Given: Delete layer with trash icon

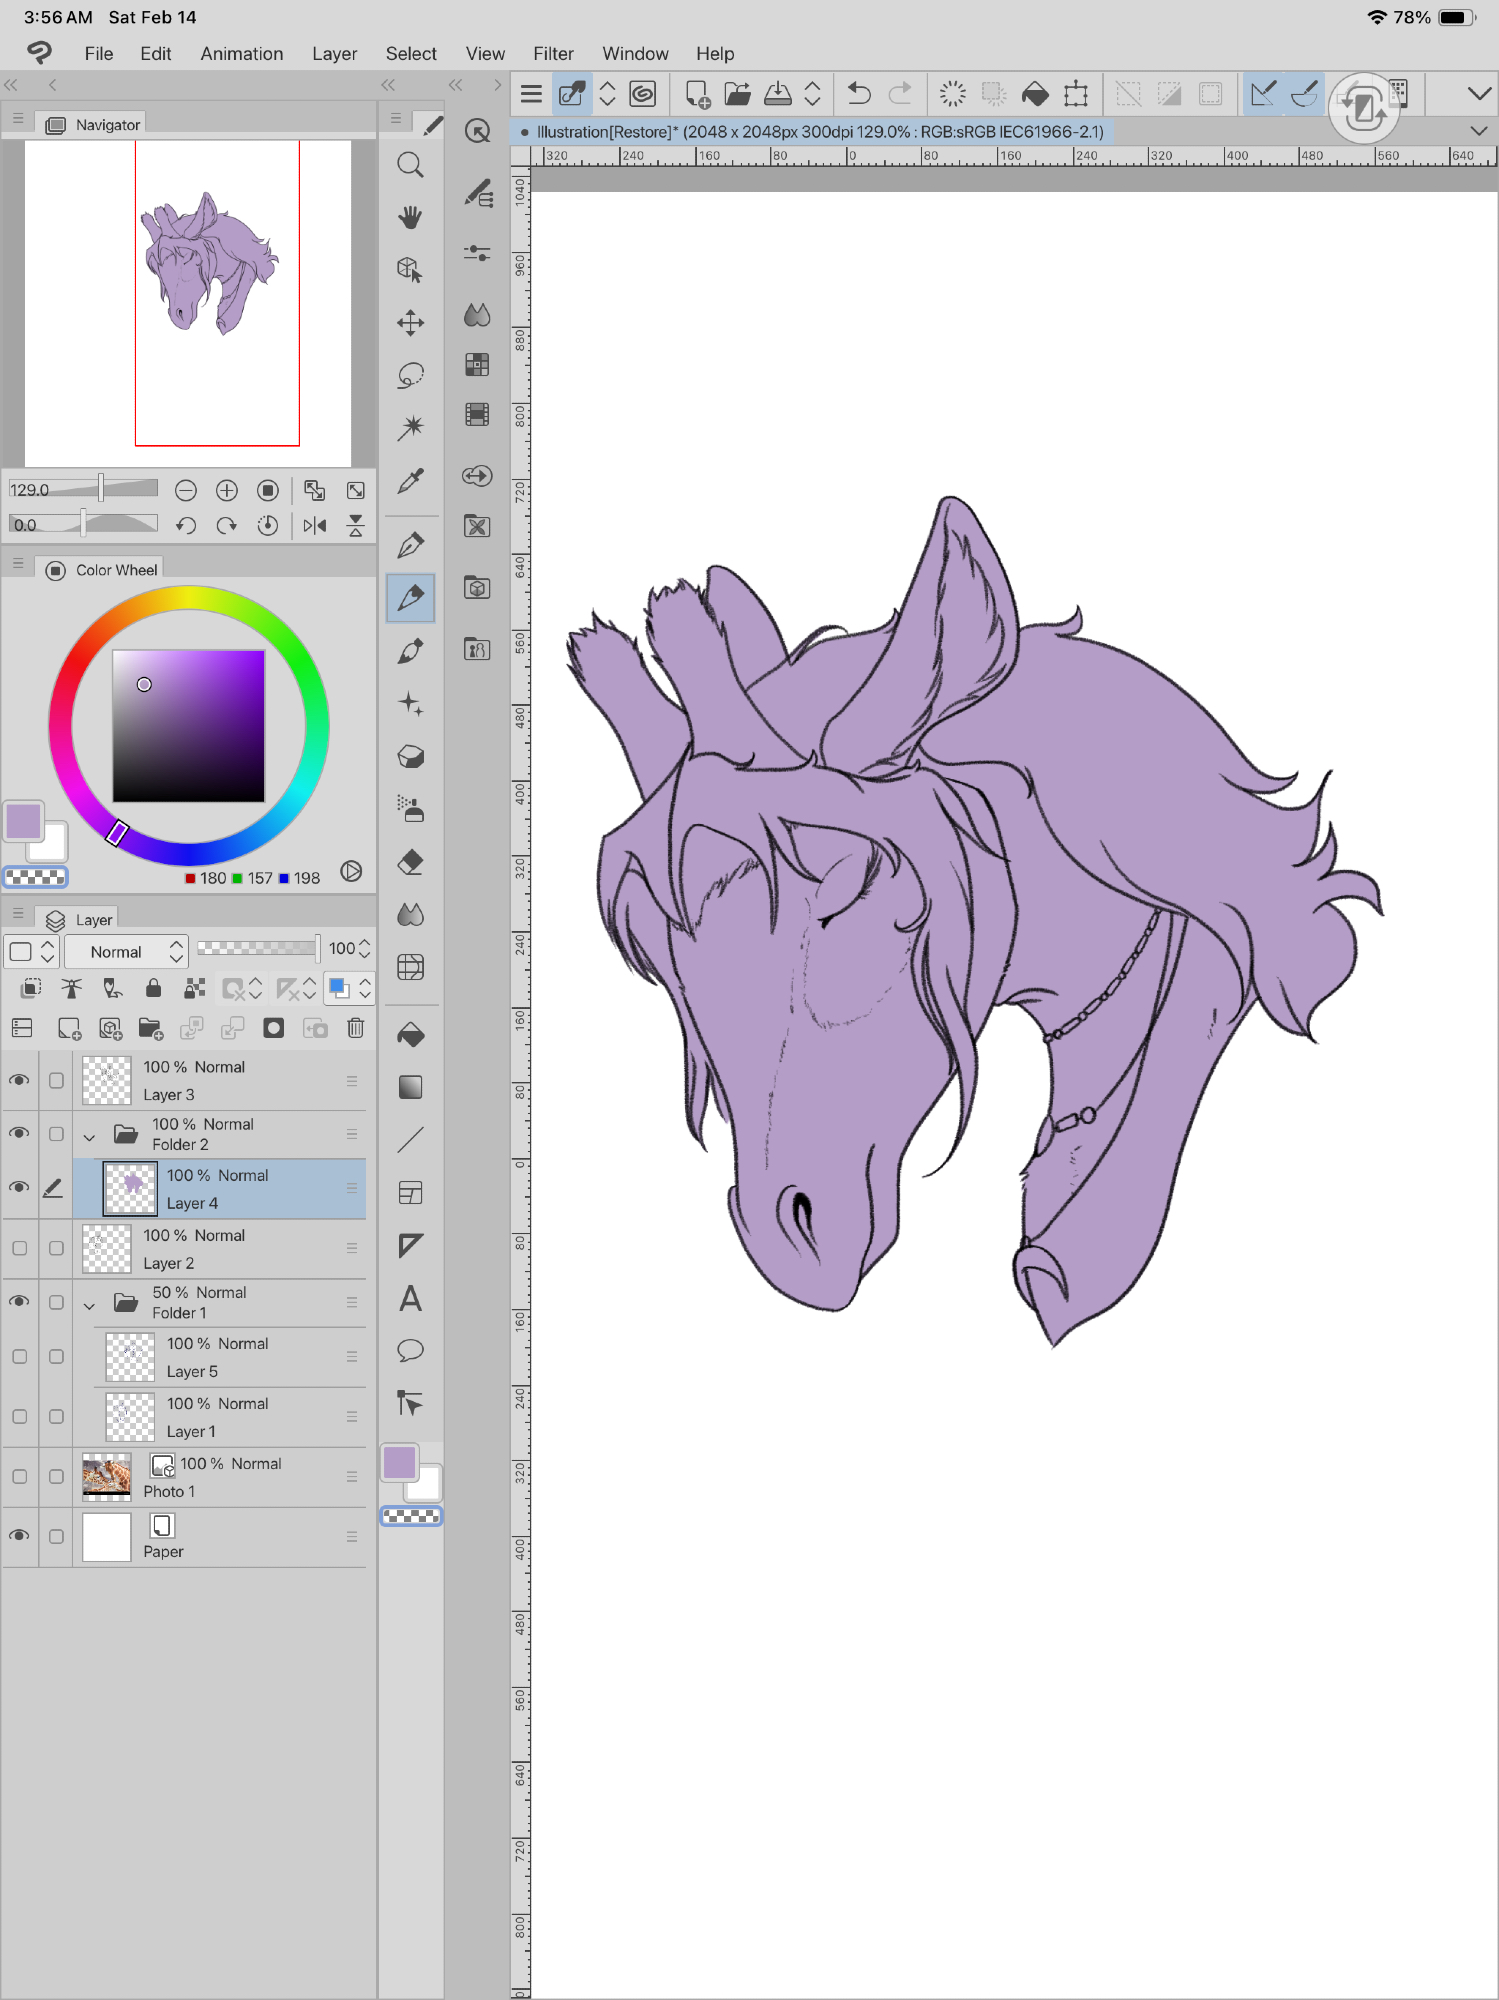Looking at the screenshot, I should tap(355, 1028).
